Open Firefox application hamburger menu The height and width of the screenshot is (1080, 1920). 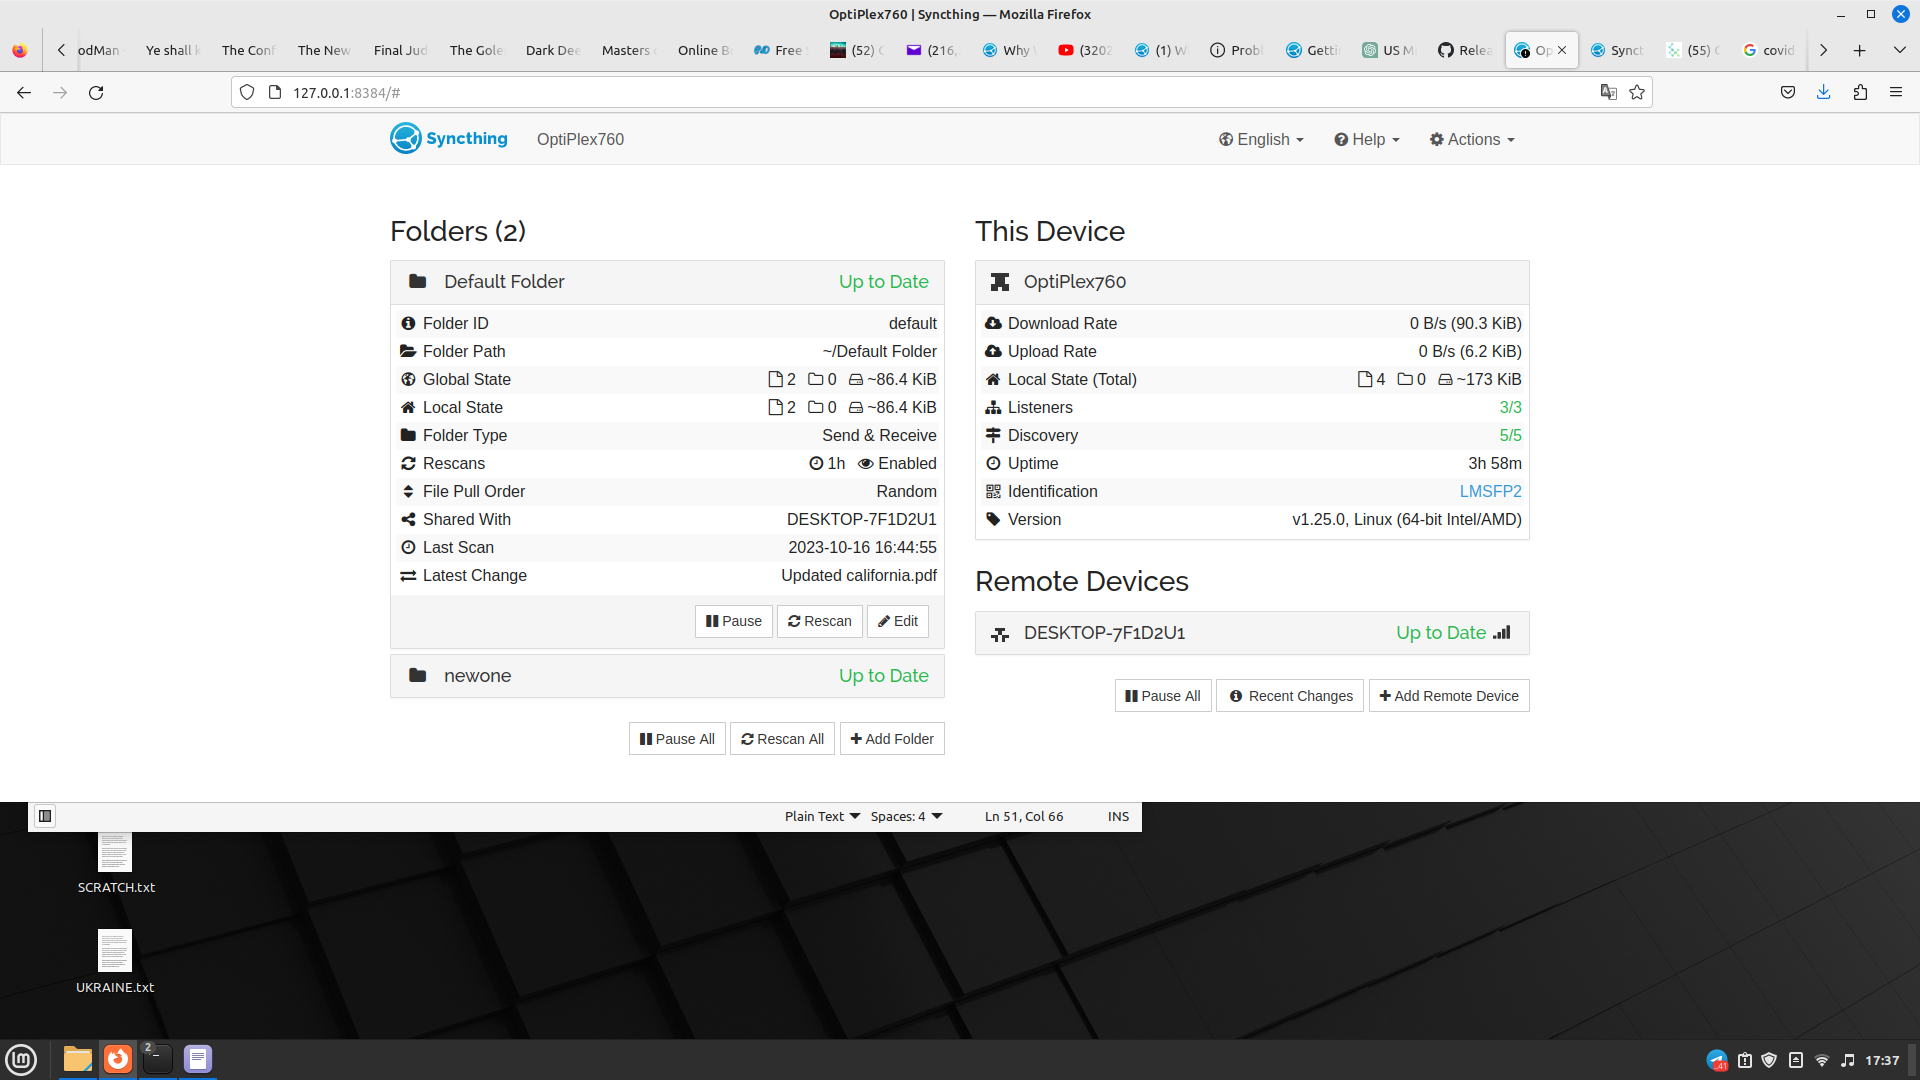(1896, 92)
